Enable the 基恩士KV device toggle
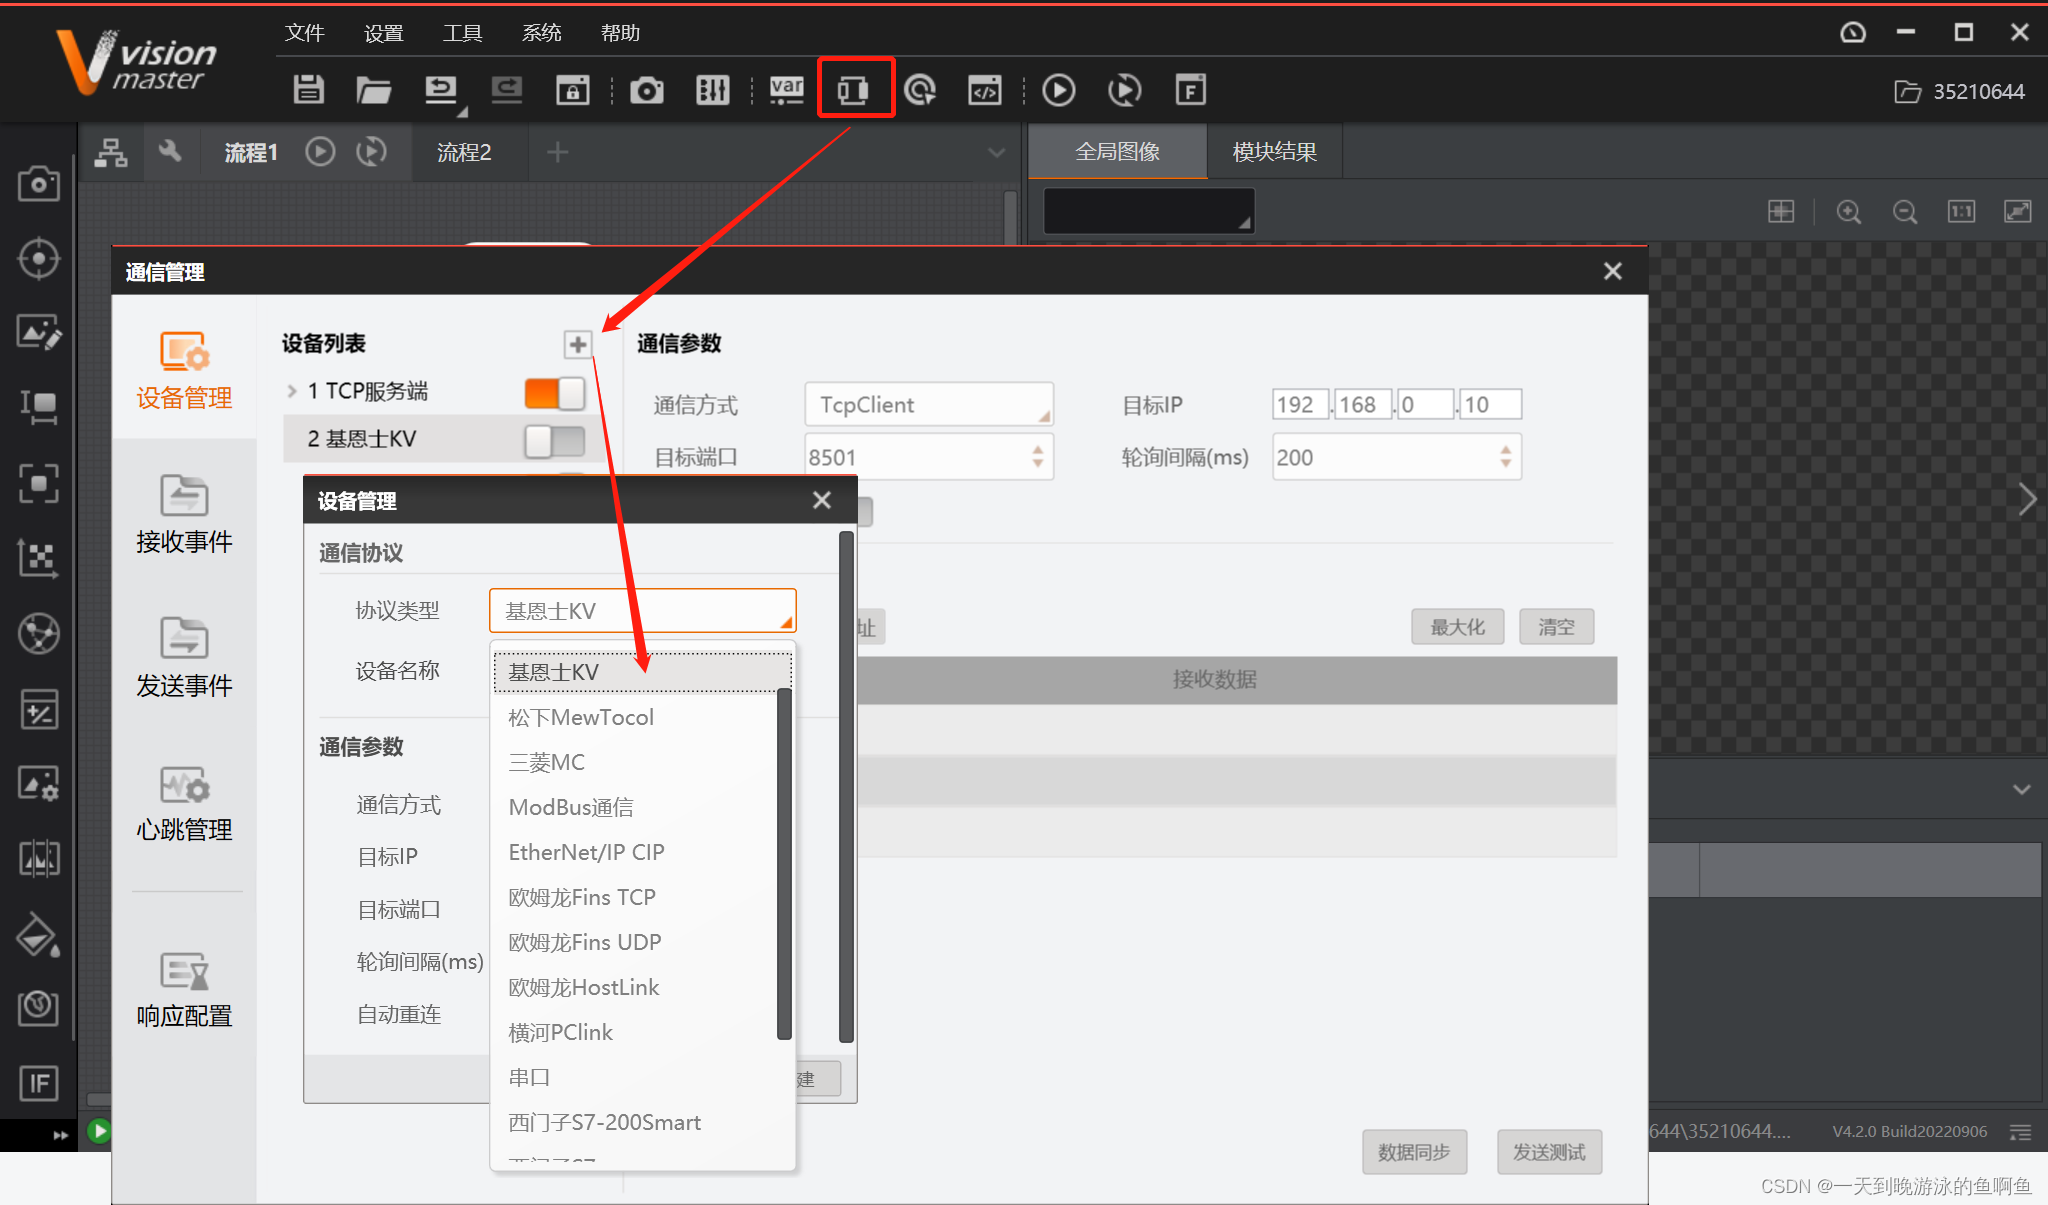Viewport: 2048px width, 1205px height. coord(555,440)
